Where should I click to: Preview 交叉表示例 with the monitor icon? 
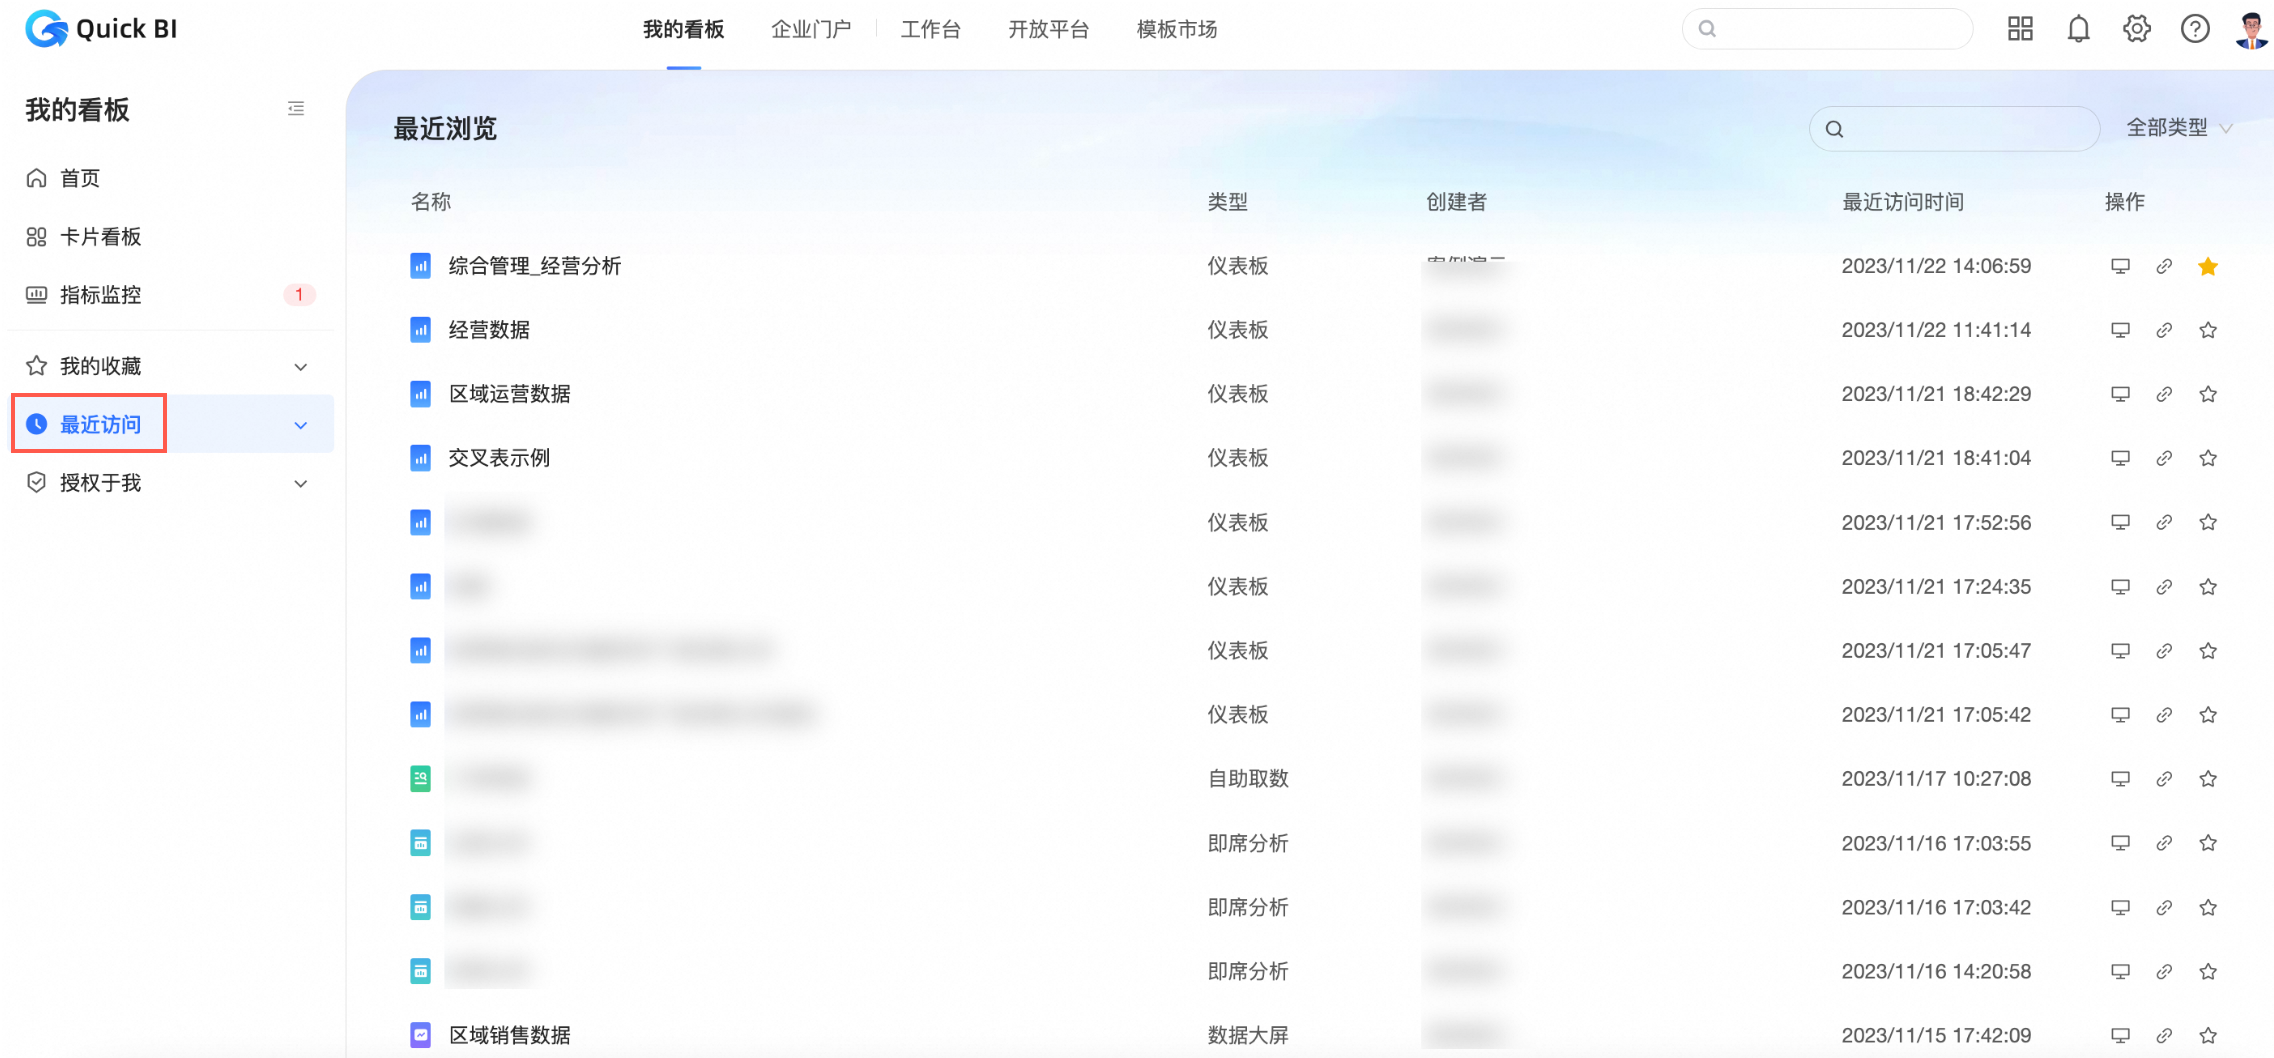click(x=2120, y=458)
